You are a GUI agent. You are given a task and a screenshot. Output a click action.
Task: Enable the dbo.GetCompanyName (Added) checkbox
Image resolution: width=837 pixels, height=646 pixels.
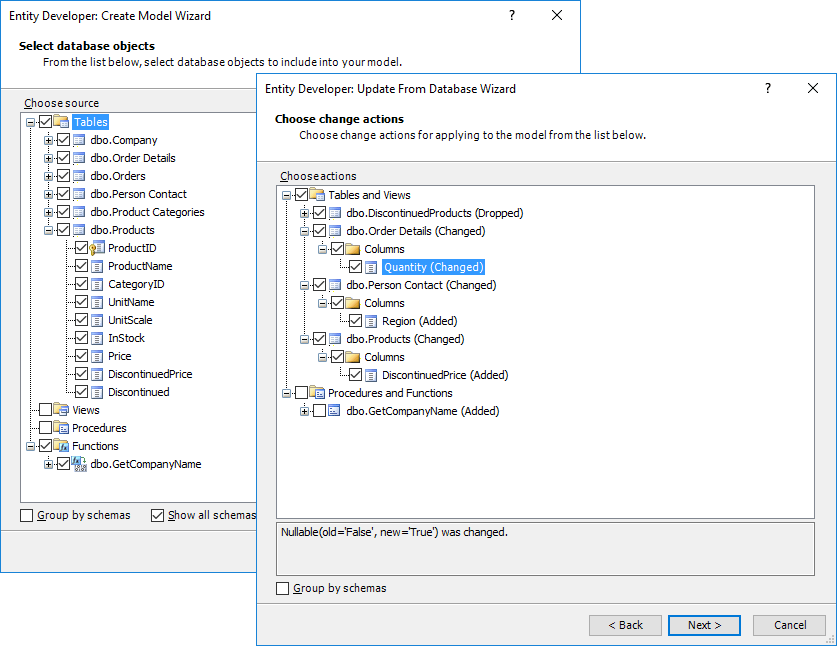319,411
